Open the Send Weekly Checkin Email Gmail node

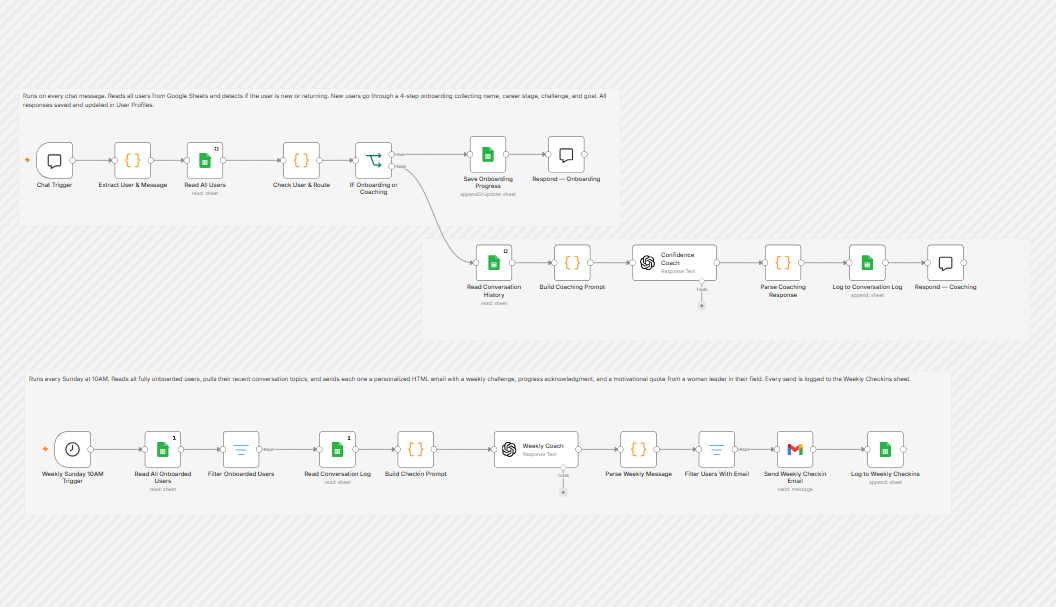(795, 449)
